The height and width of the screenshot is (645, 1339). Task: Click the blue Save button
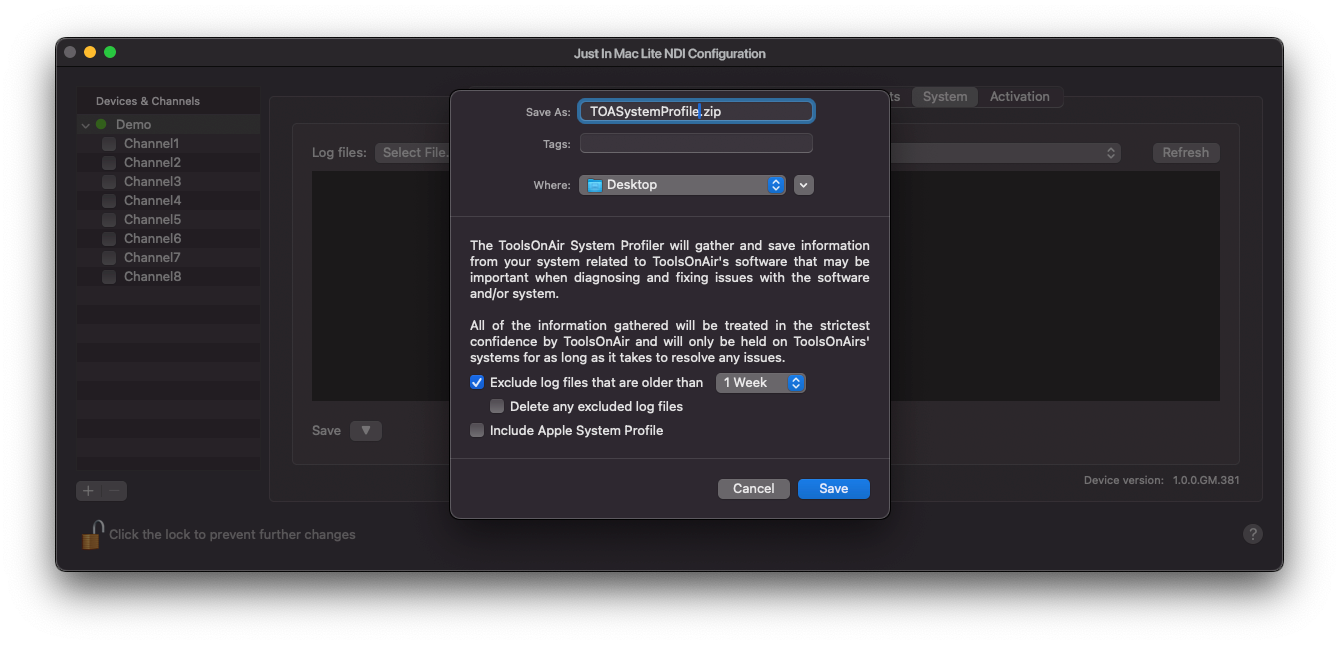[834, 489]
